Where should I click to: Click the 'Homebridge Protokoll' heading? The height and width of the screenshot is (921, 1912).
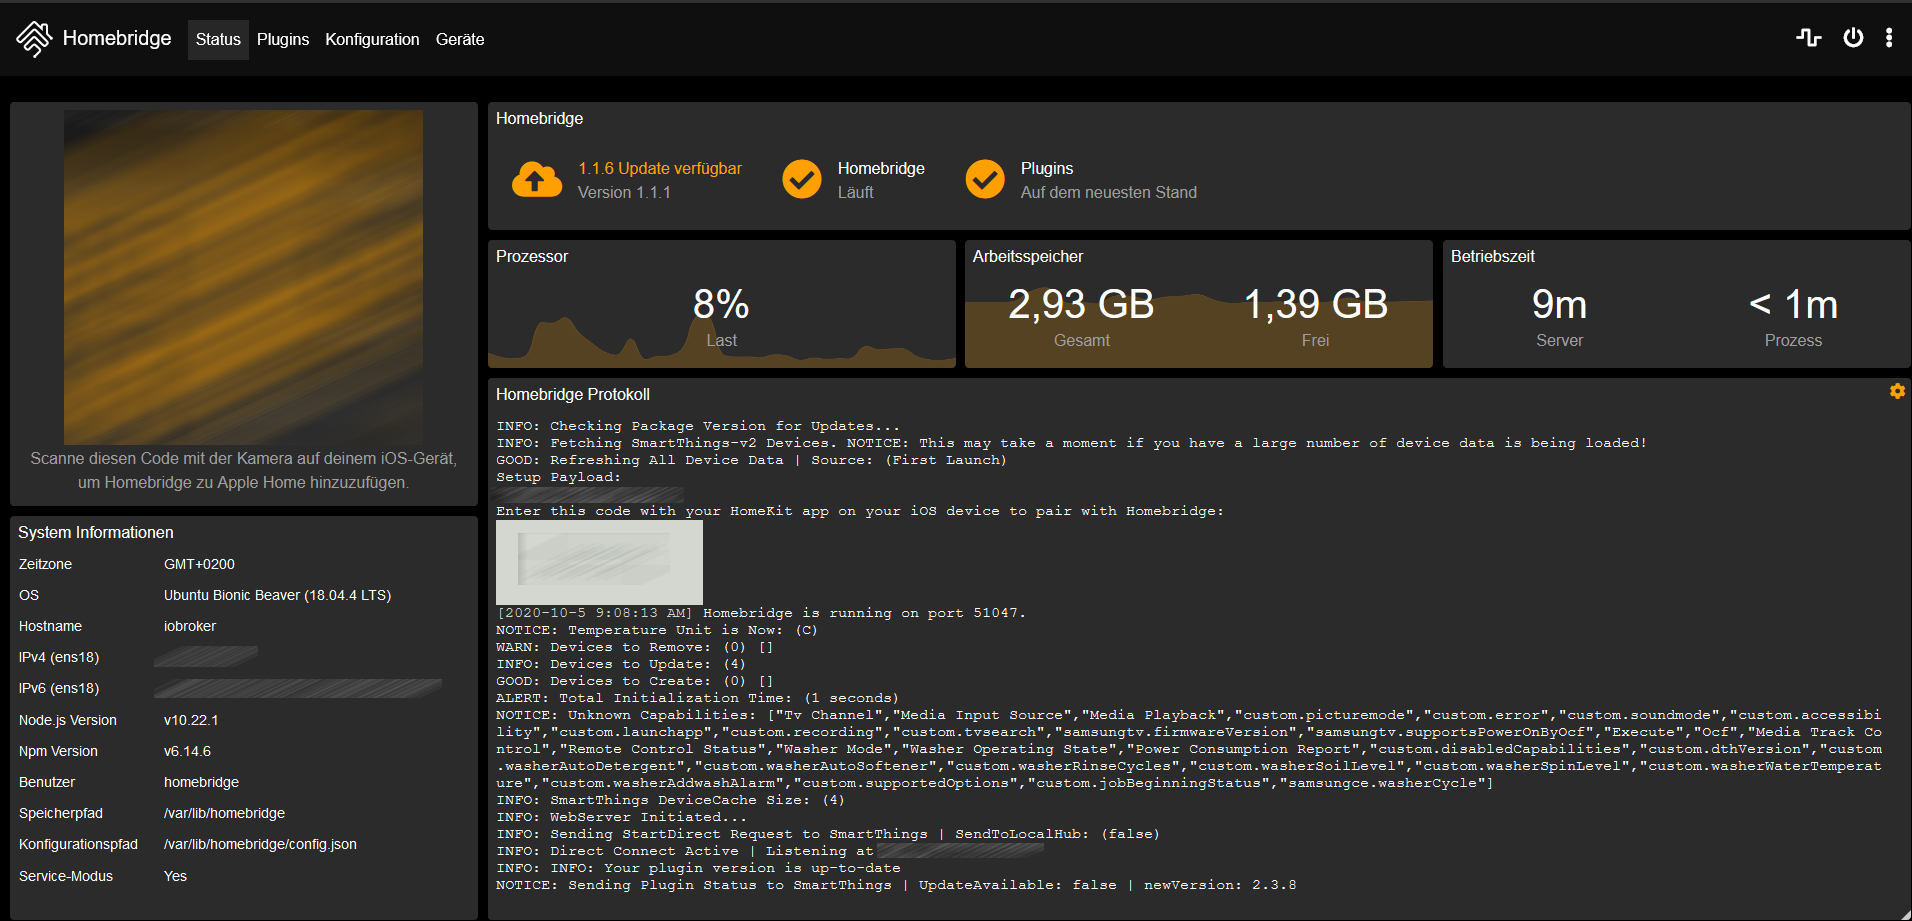pos(573,394)
